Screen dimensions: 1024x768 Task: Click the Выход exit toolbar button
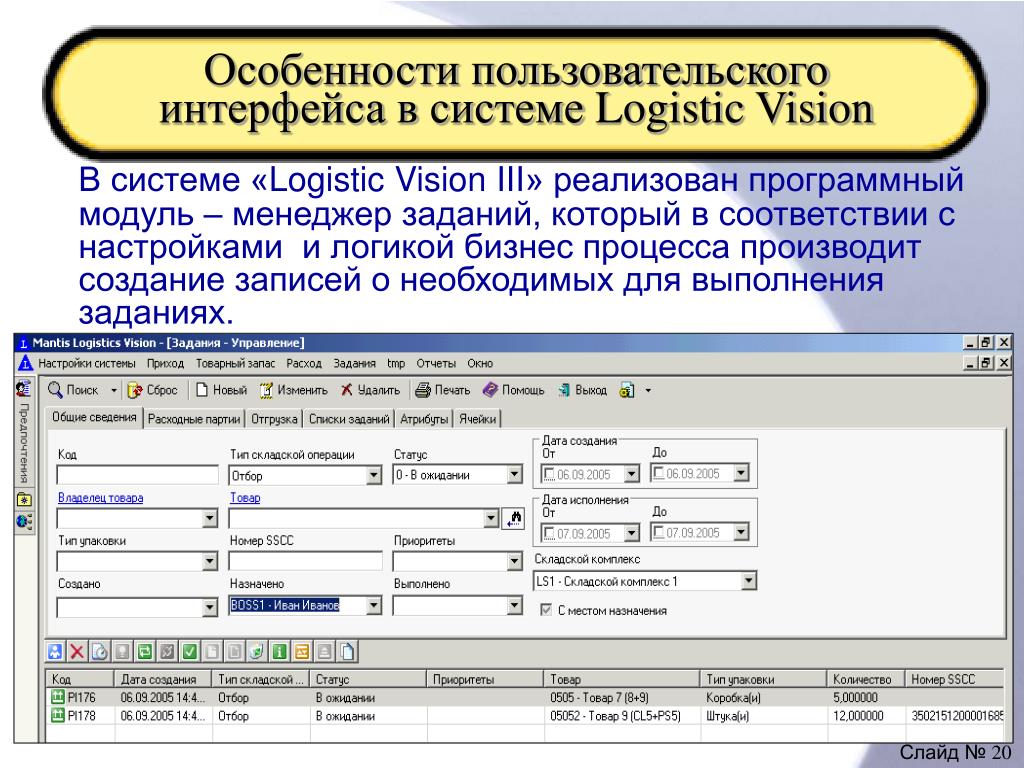pyautogui.click(x=583, y=390)
